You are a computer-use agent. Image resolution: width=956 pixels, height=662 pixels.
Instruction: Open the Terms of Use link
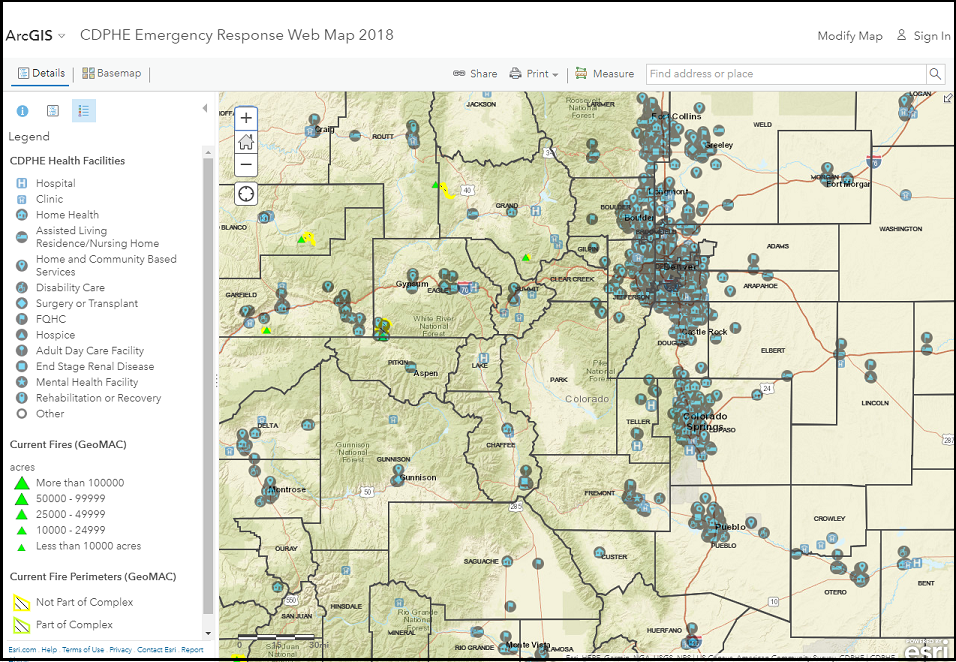(x=82, y=649)
